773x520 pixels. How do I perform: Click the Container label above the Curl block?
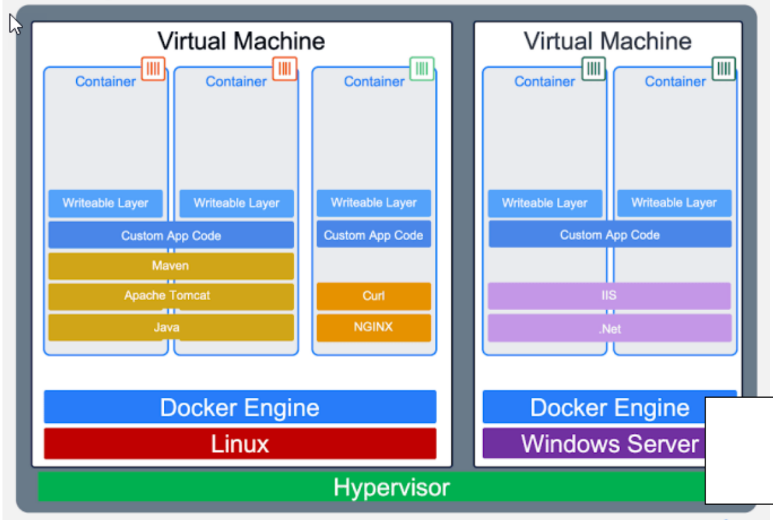tap(374, 81)
